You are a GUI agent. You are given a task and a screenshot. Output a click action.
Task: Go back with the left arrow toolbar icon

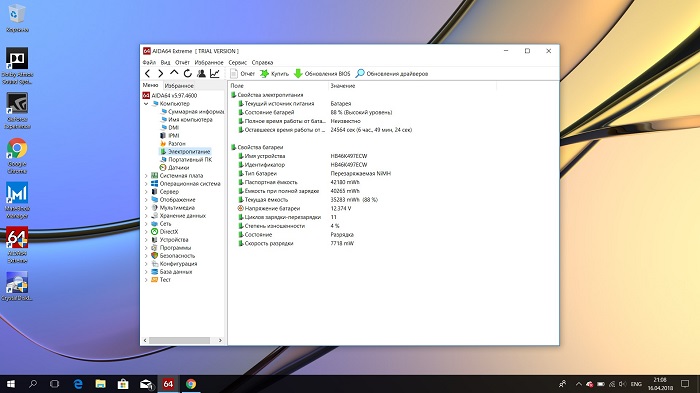pyautogui.click(x=148, y=74)
